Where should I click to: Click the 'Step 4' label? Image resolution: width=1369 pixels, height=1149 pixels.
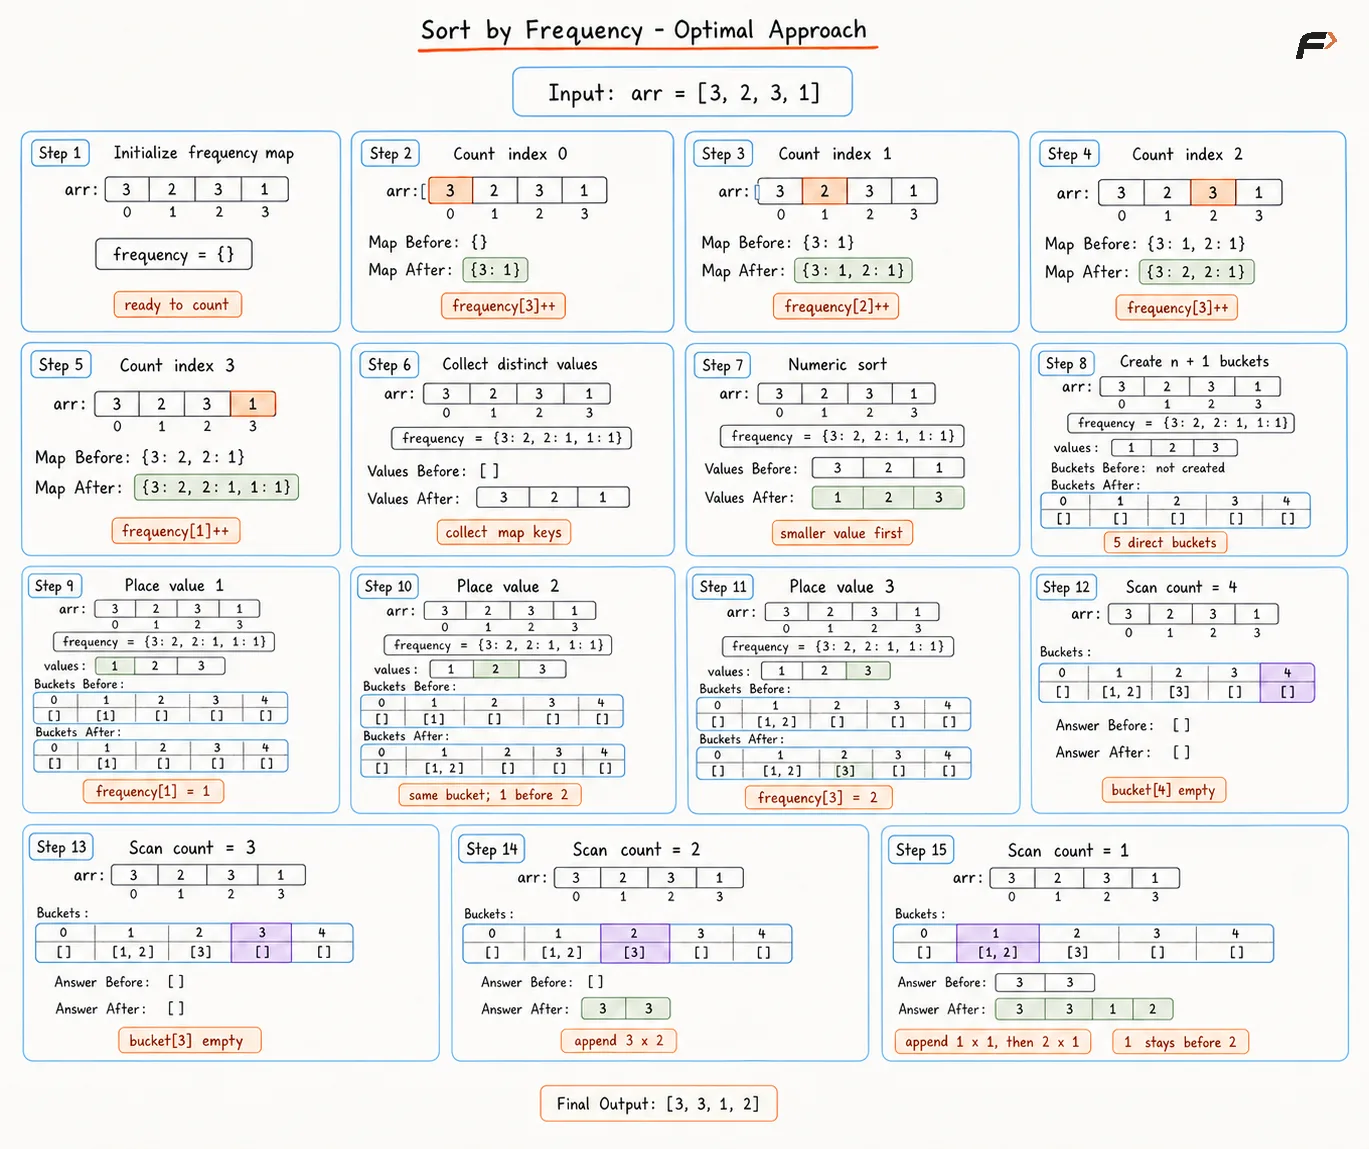pos(1070,153)
